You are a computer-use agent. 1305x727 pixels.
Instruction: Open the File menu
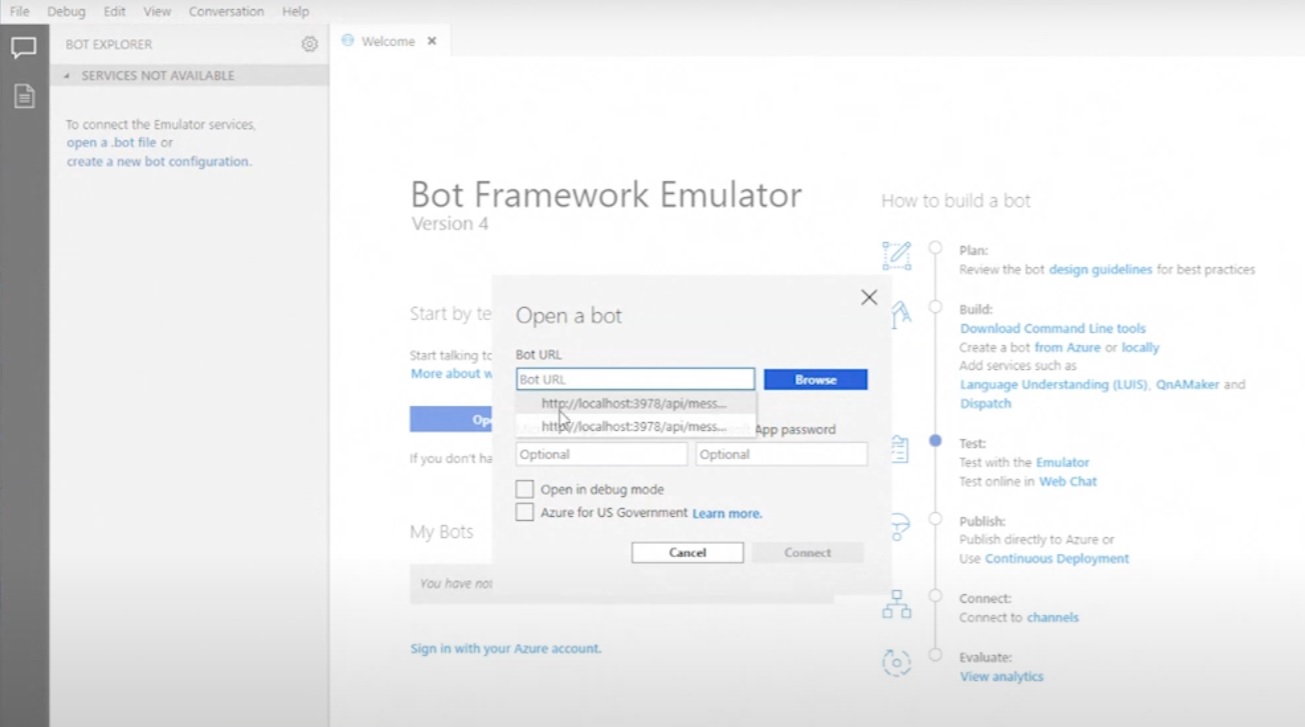point(19,12)
